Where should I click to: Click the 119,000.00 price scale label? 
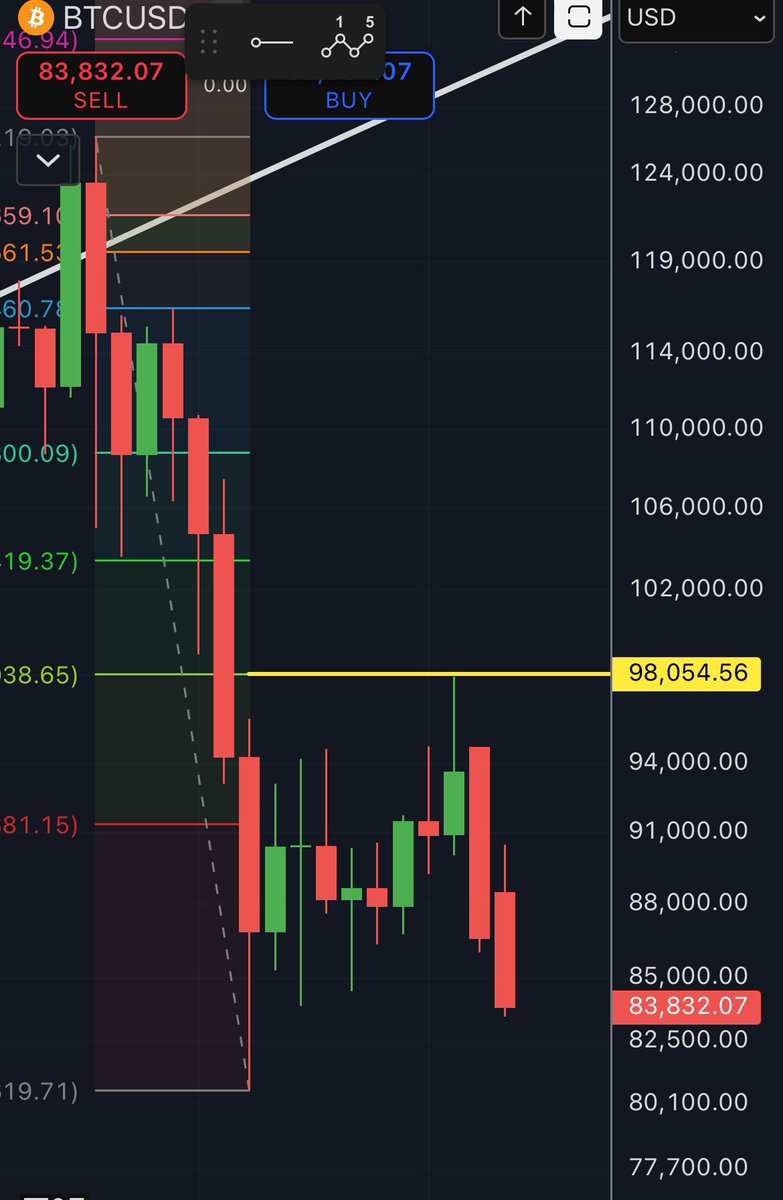696,260
